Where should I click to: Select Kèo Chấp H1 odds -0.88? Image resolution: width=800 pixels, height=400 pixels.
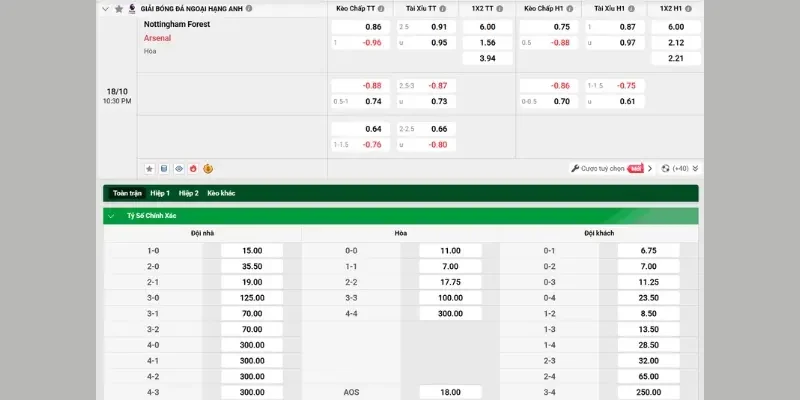pos(549,43)
